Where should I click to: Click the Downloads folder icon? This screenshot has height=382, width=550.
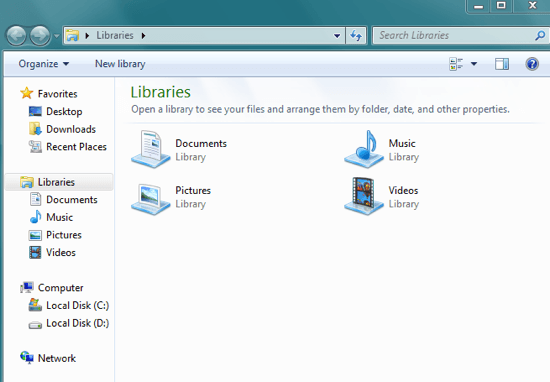click(x=35, y=129)
